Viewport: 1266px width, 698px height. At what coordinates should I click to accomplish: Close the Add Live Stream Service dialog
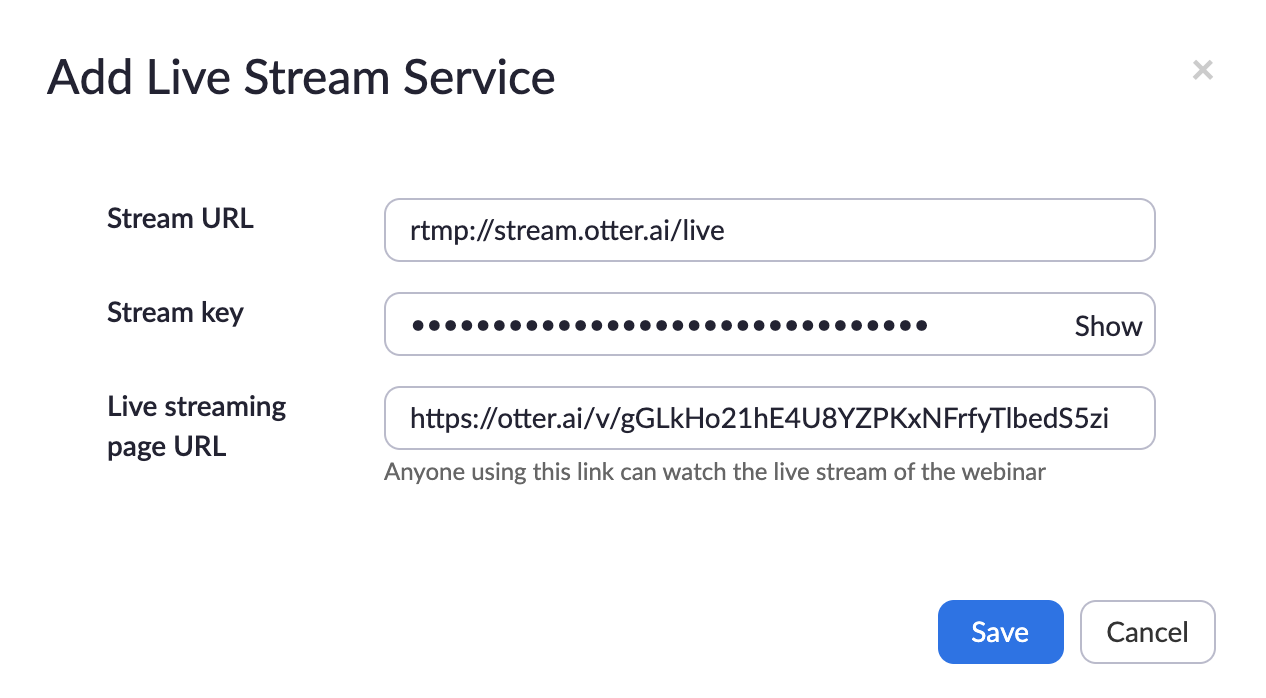pyautogui.click(x=1202, y=70)
